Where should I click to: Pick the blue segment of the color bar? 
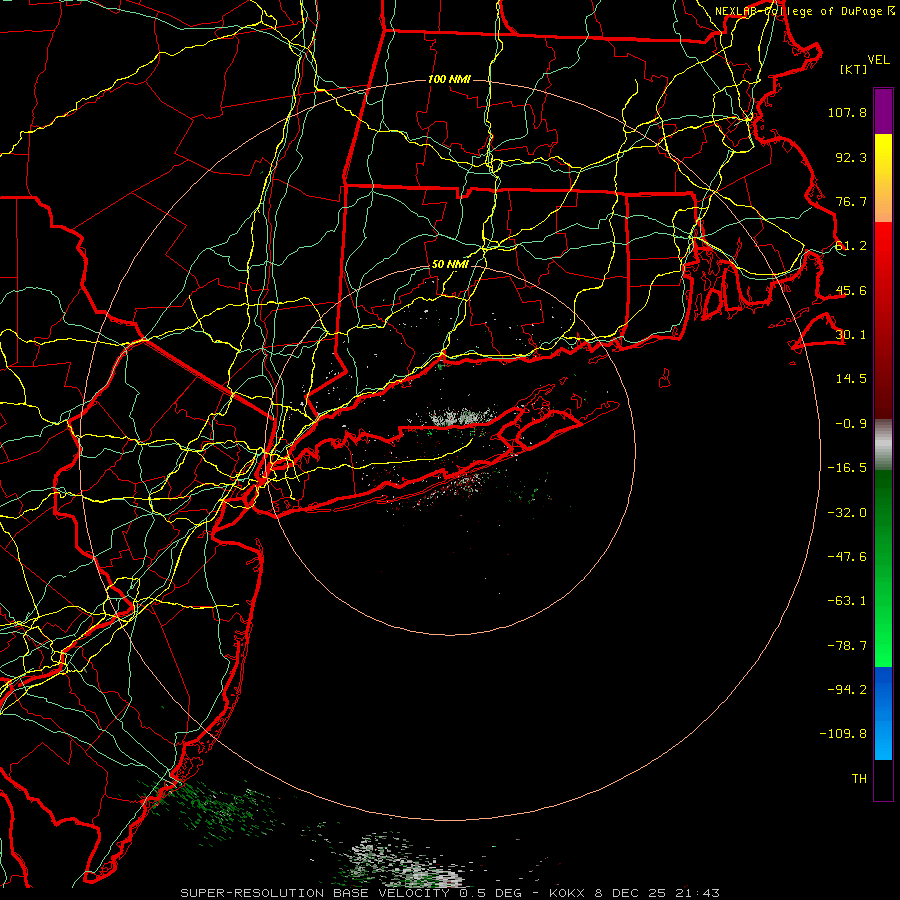[x=883, y=713]
